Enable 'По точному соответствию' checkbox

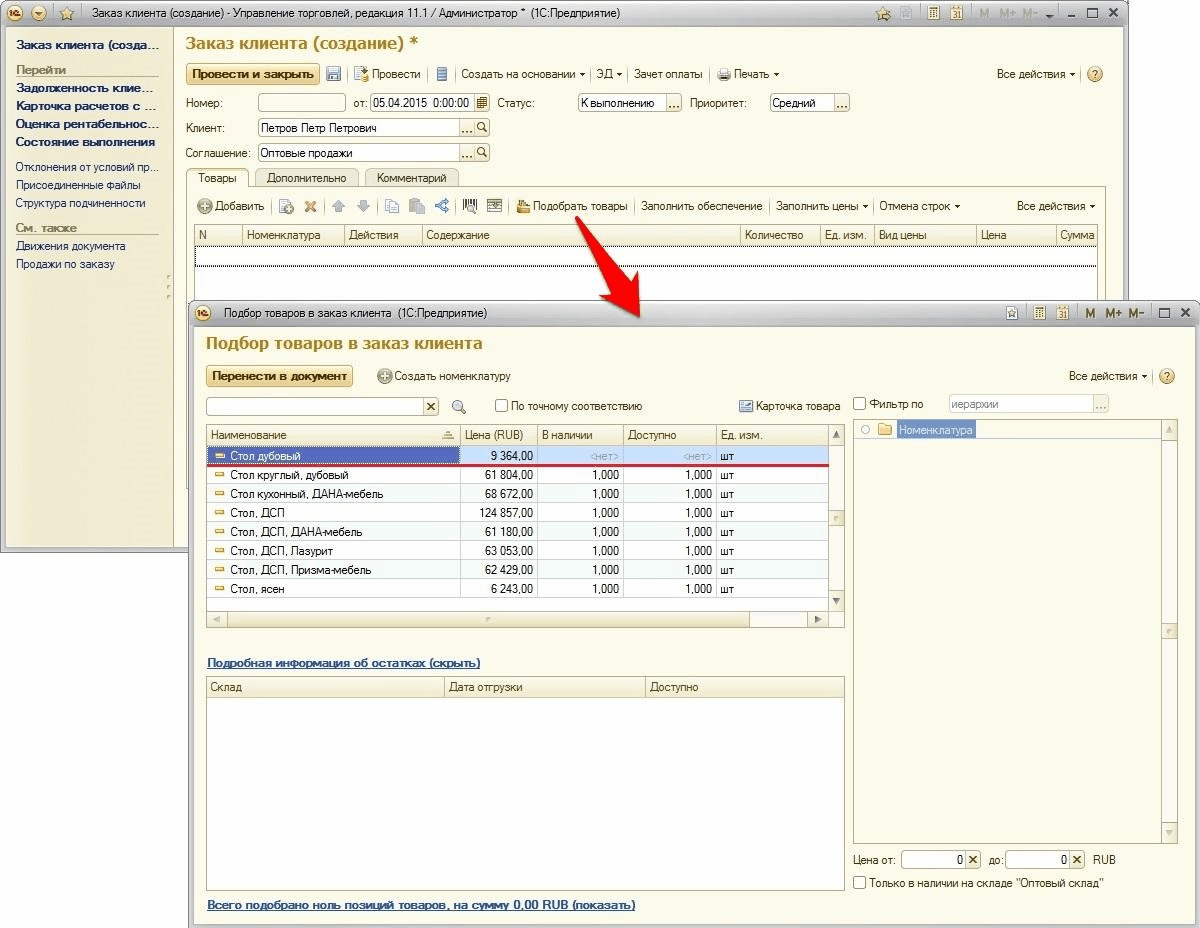coord(502,406)
